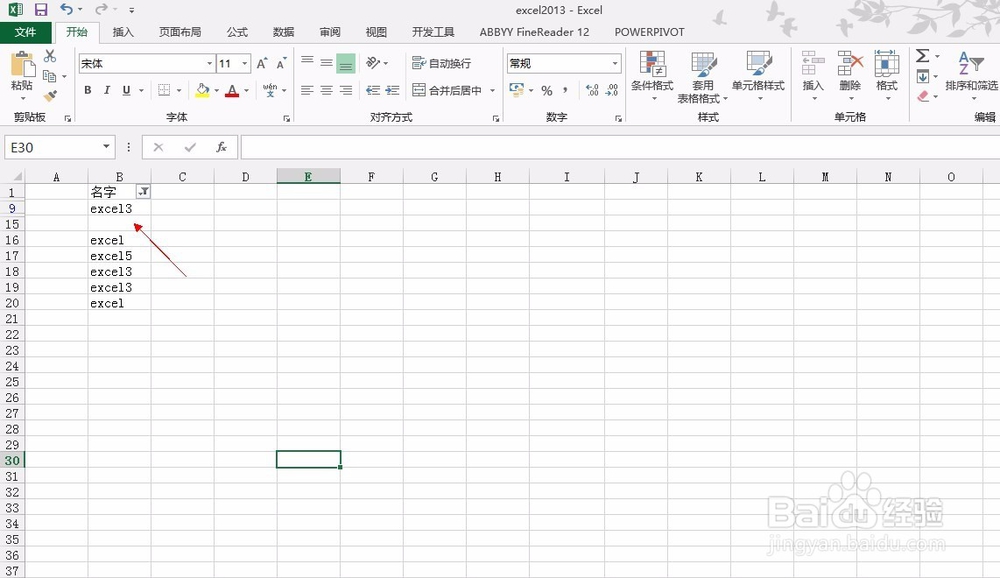This screenshot has width=1000, height=578.
Task: Click into the formula bar
Action: point(620,147)
